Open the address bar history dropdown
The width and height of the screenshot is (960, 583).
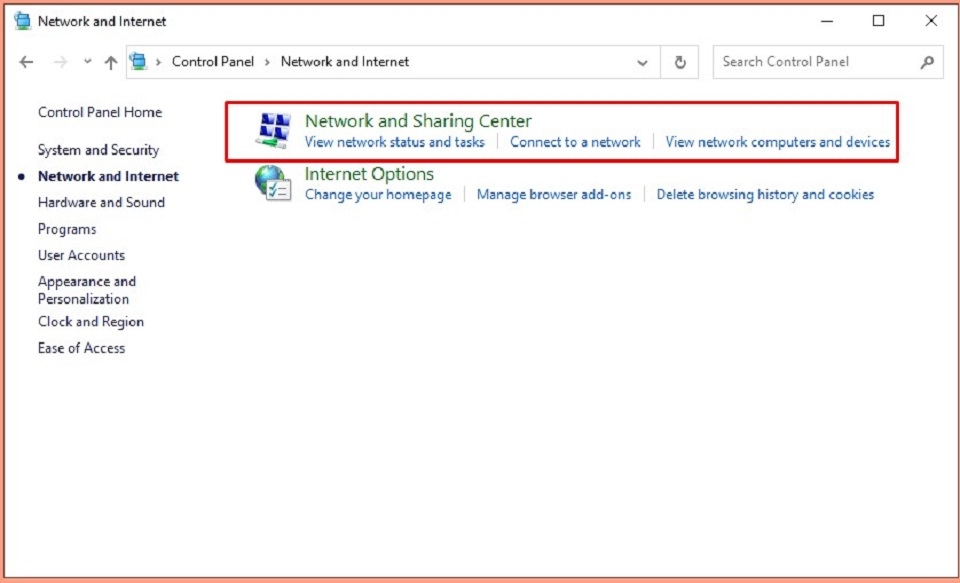pyautogui.click(x=642, y=62)
